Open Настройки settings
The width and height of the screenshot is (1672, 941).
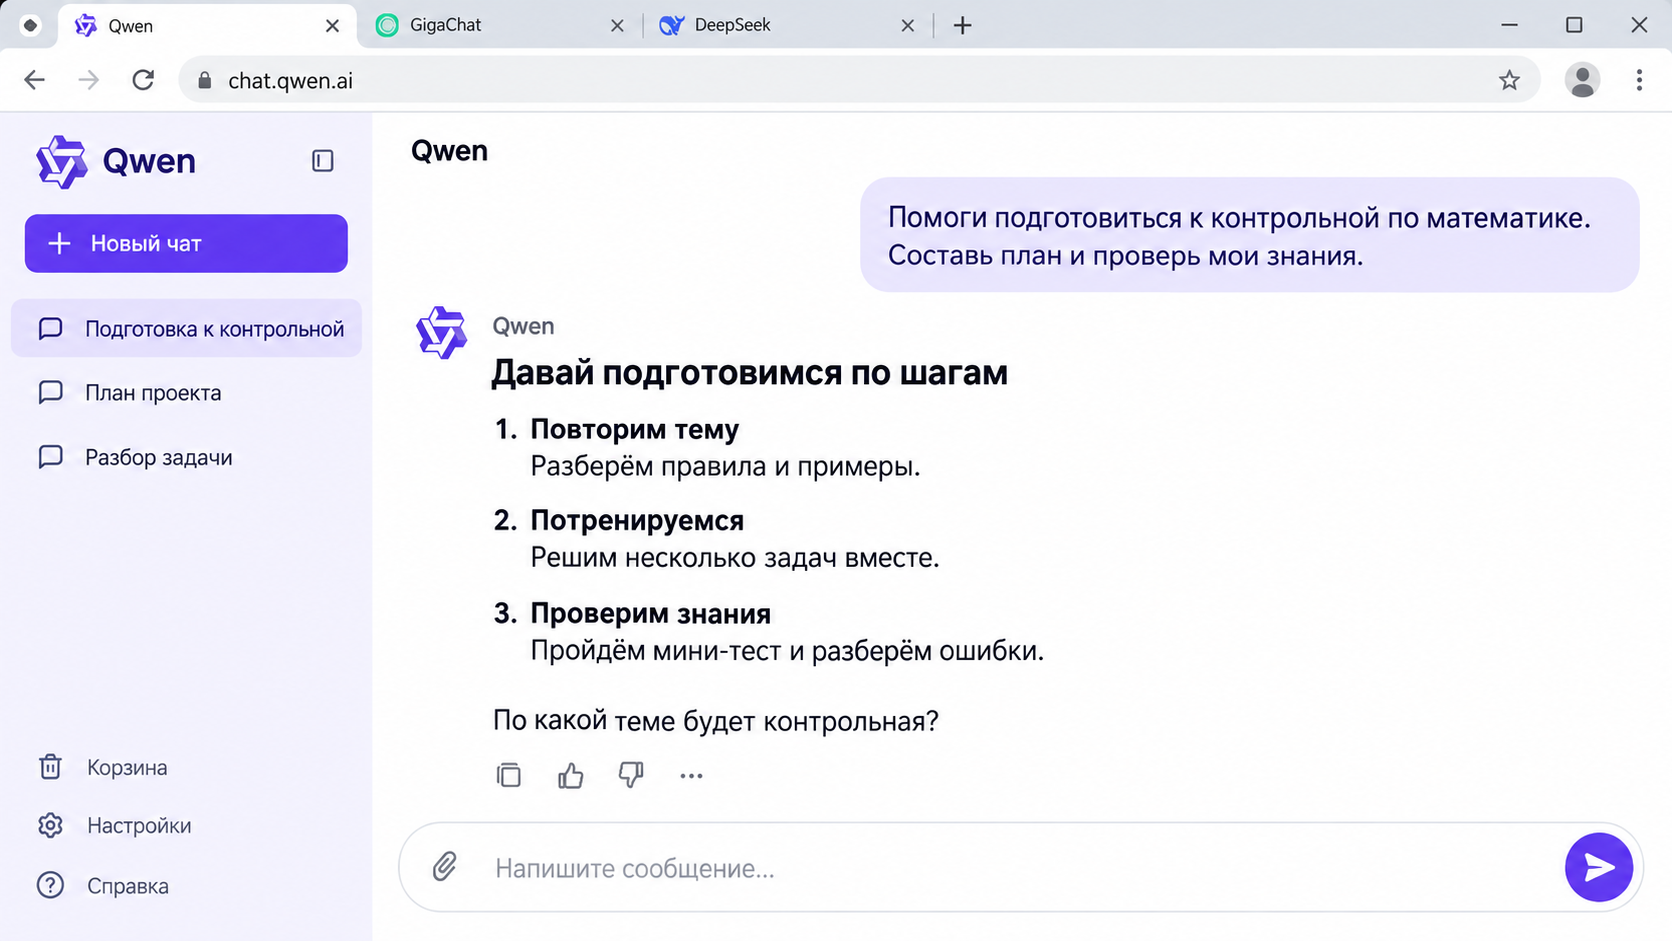pyautogui.click(x=114, y=825)
